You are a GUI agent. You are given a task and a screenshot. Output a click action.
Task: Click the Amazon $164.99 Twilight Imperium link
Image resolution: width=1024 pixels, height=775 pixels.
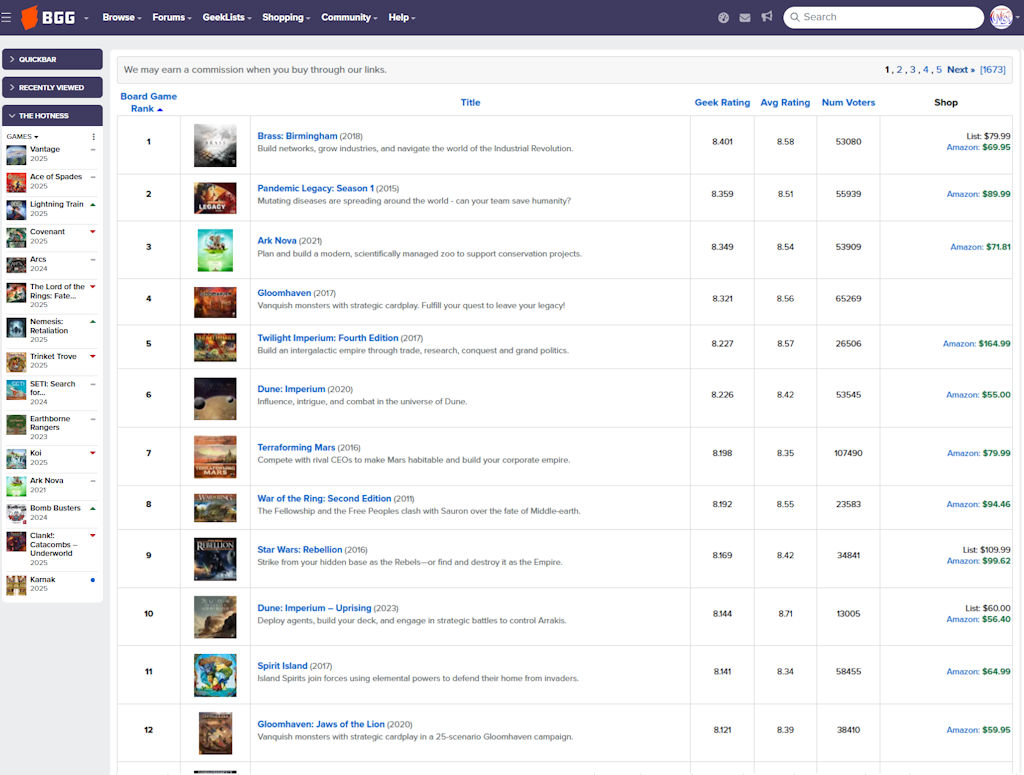[976, 344]
